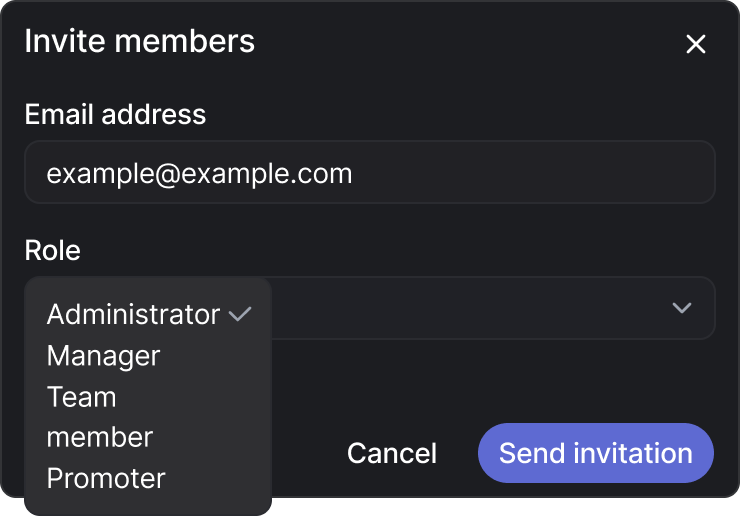Image resolution: width=740 pixels, height=516 pixels.
Task: Collapse the role list via the chevron
Action: click(682, 308)
